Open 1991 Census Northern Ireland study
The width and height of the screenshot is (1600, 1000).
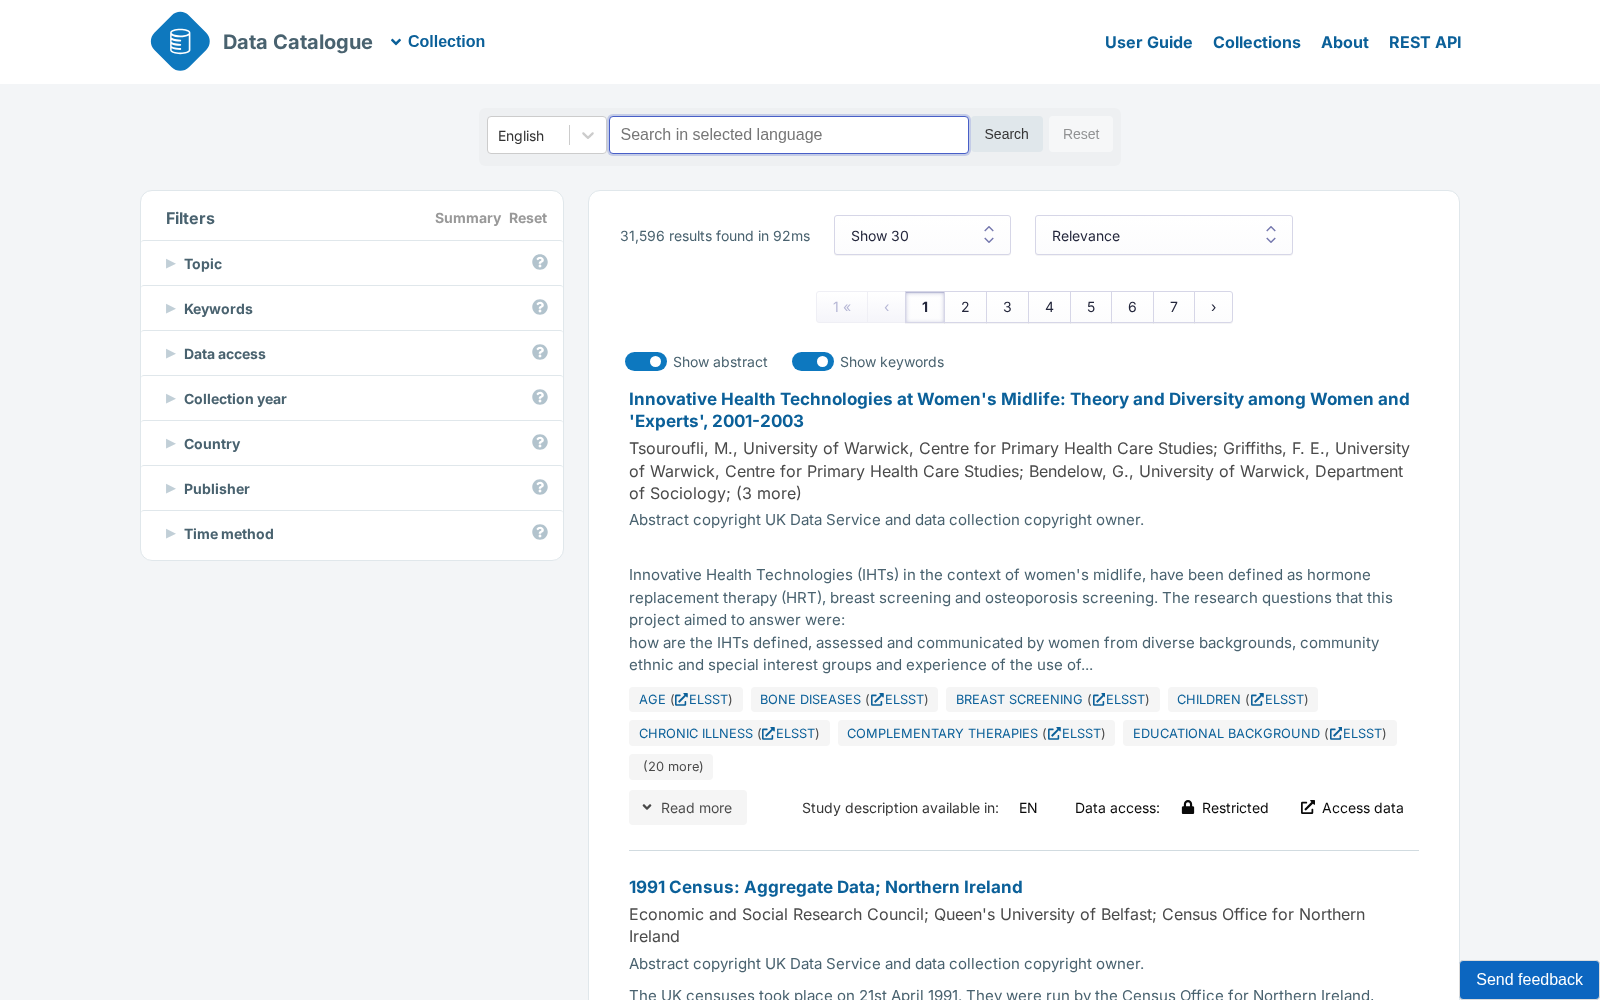tap(826, 887)
